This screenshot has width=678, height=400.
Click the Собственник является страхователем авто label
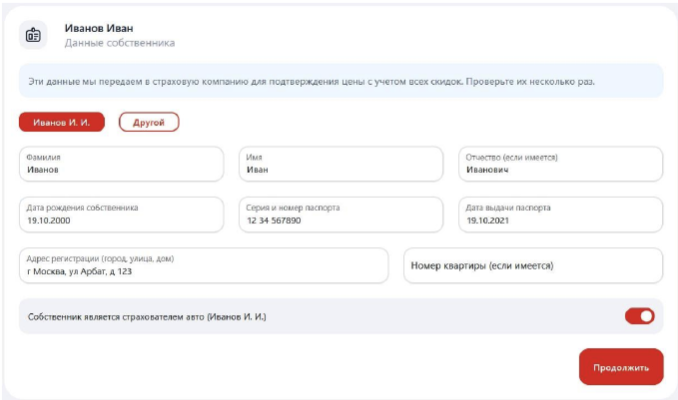[147, 317]
